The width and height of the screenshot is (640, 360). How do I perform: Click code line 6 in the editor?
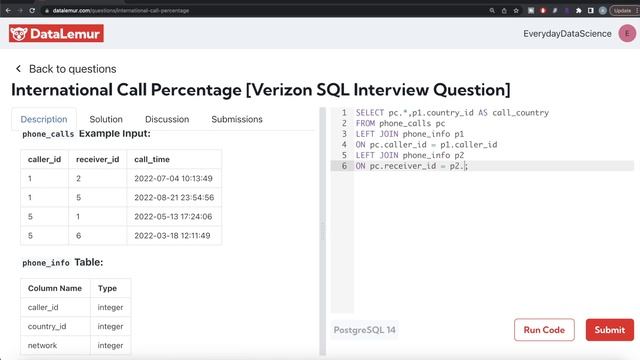click(482, 166)
